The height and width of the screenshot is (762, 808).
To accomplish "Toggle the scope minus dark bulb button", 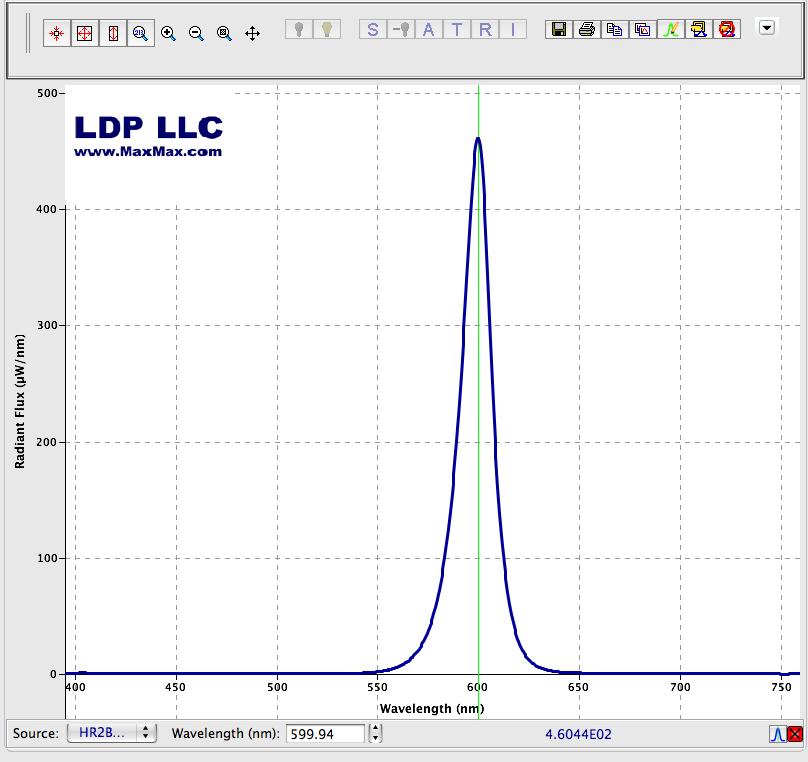I will pyautogui.click(x=401, y=29).
